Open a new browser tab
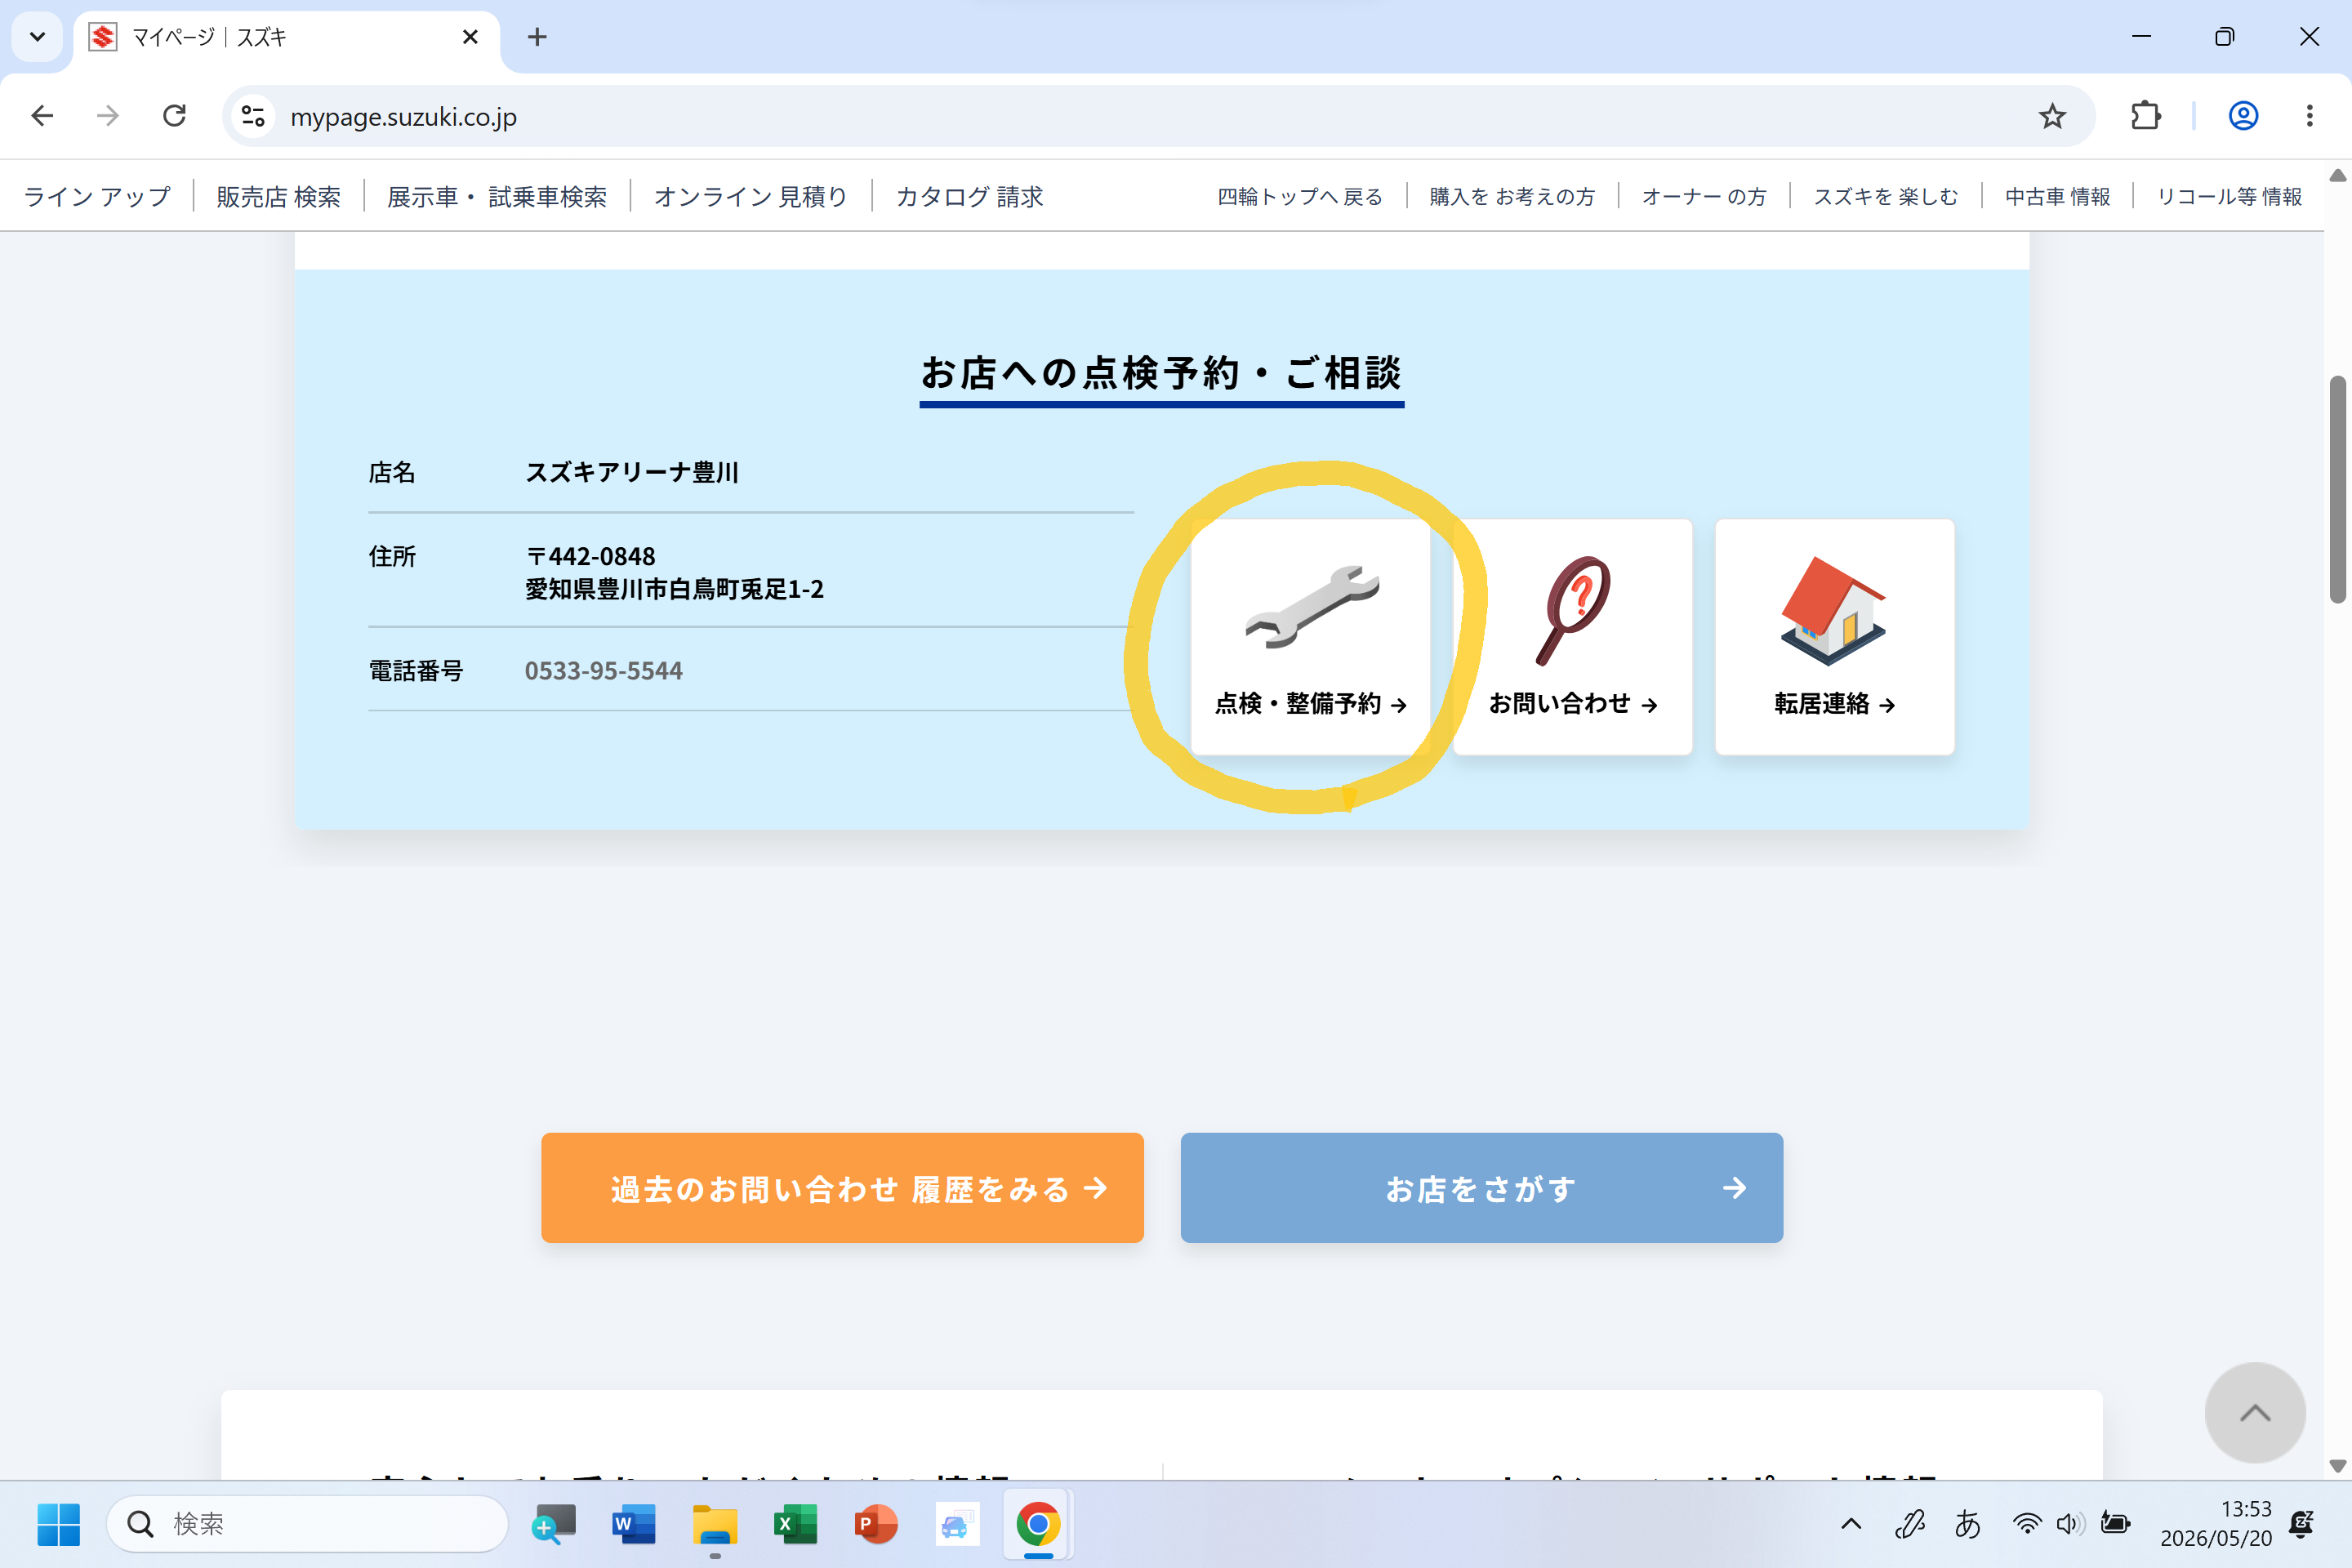 coord(537,37)
